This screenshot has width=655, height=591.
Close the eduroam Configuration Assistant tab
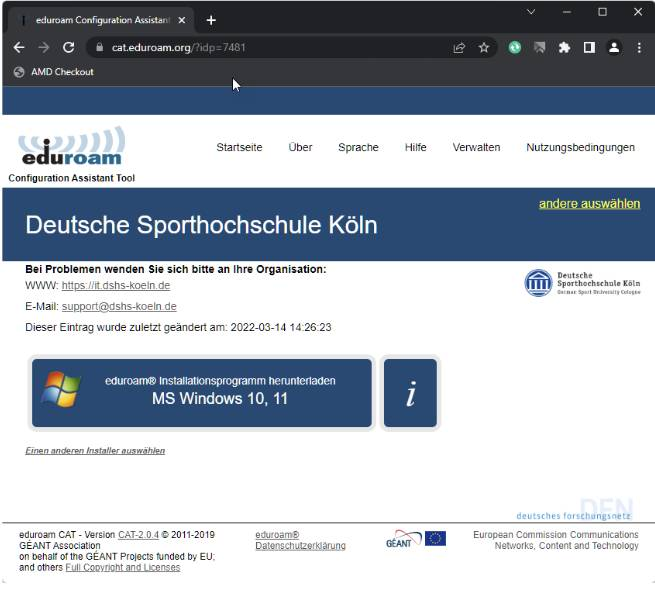click(x=182, y=20)
